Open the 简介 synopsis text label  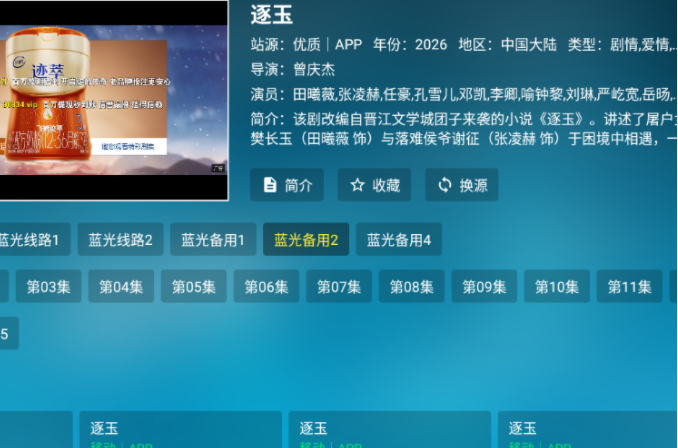pyautogui.click(x=299, y=185)
